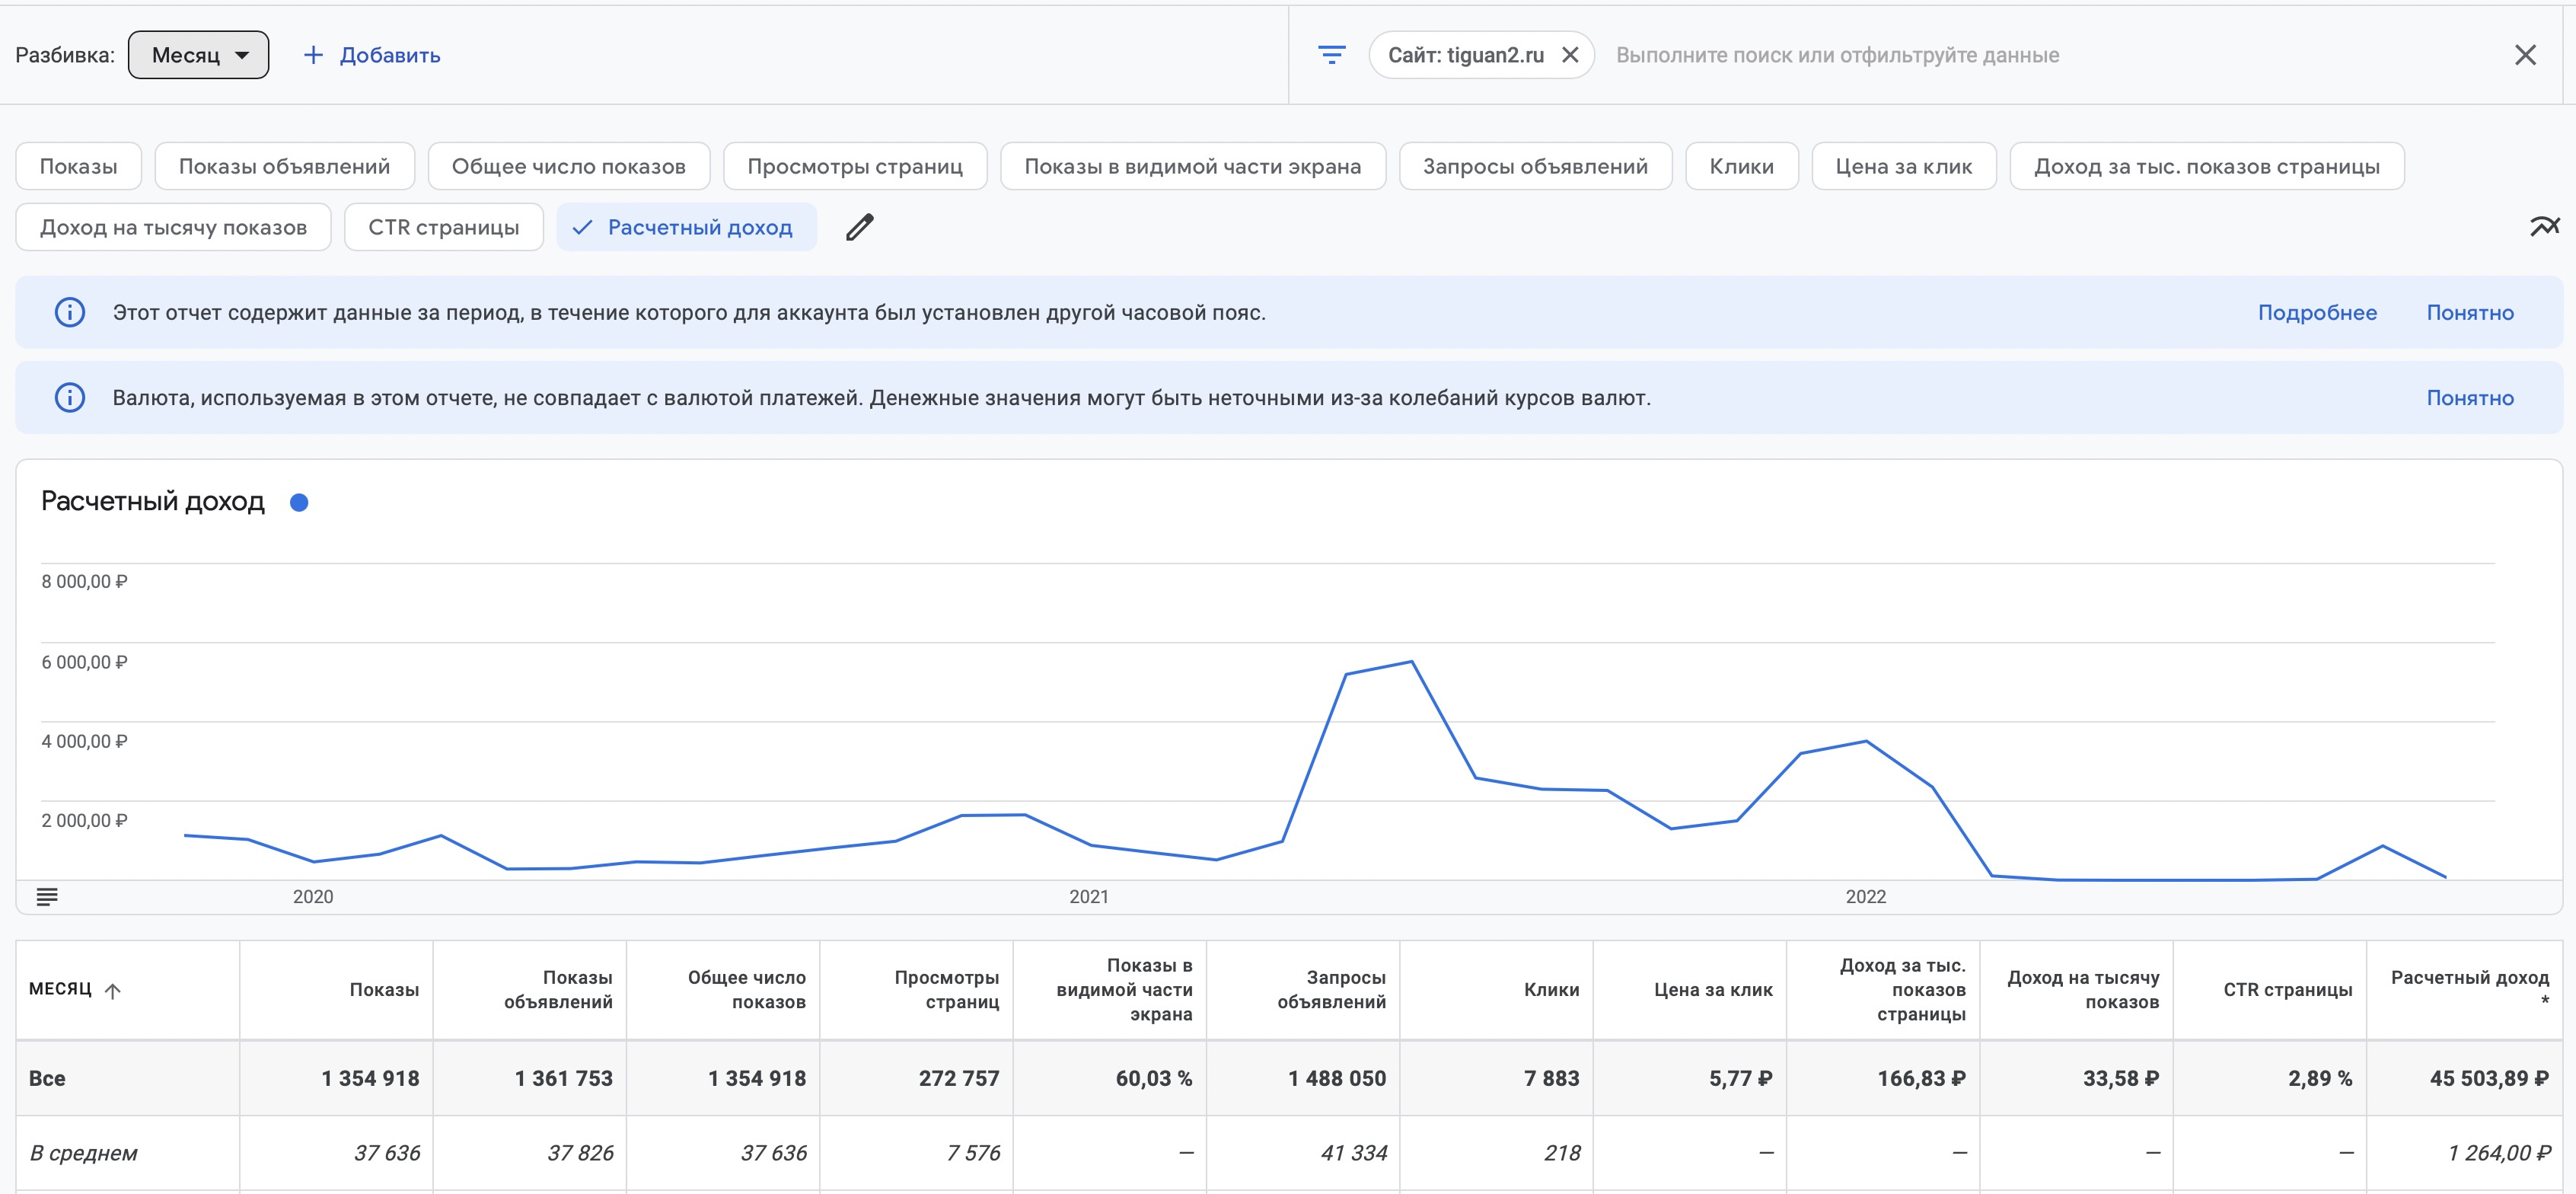Viewport: 2576px width, 1194px height.
Task: Click the info icon on timezone notice
Action: (x=70, y=312)
